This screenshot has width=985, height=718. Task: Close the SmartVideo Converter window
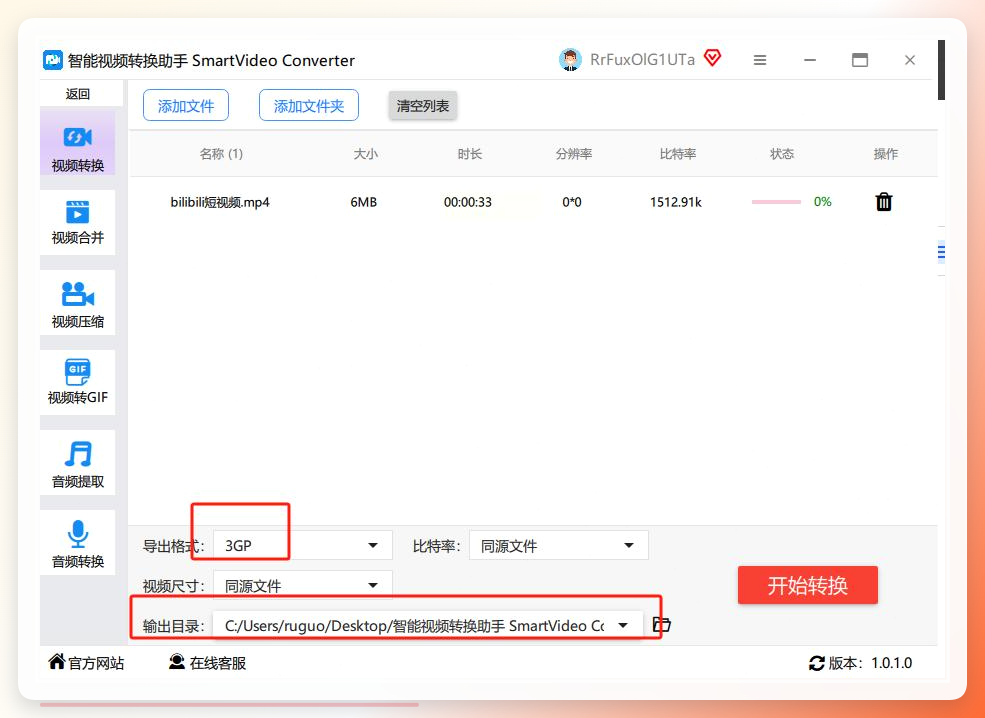click(x=910, y=60)
